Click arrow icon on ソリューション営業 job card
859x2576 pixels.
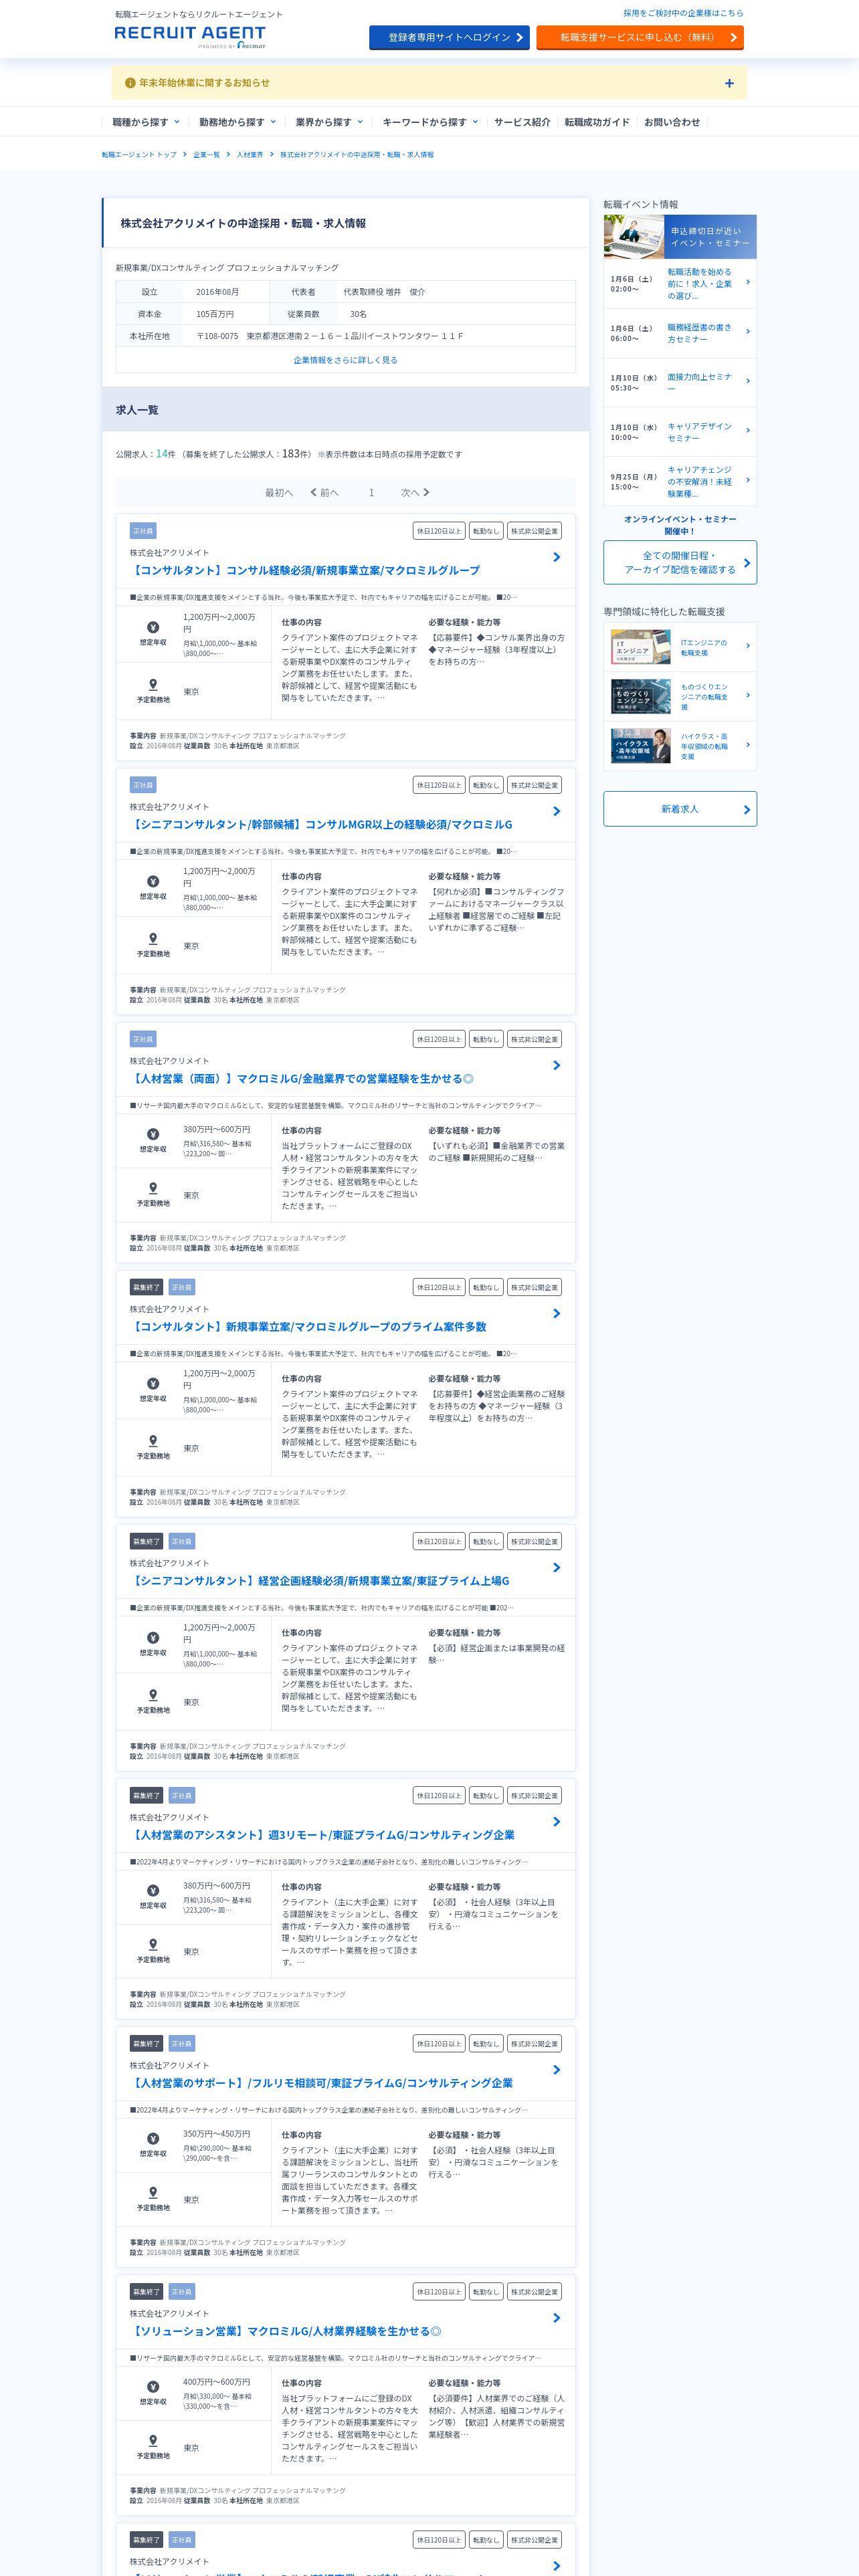[557, 2317]
